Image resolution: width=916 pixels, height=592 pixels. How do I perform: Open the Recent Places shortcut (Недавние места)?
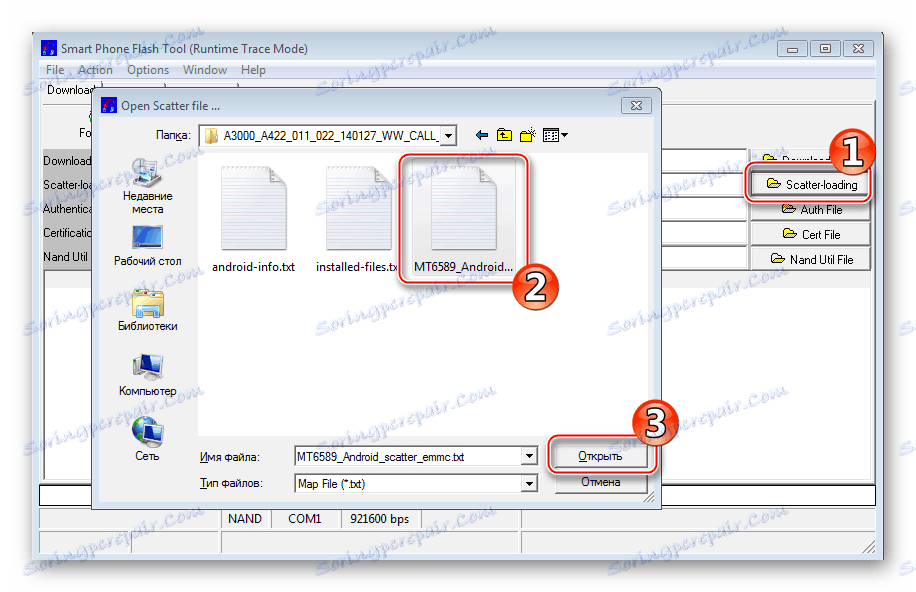(x=147, y=186)
